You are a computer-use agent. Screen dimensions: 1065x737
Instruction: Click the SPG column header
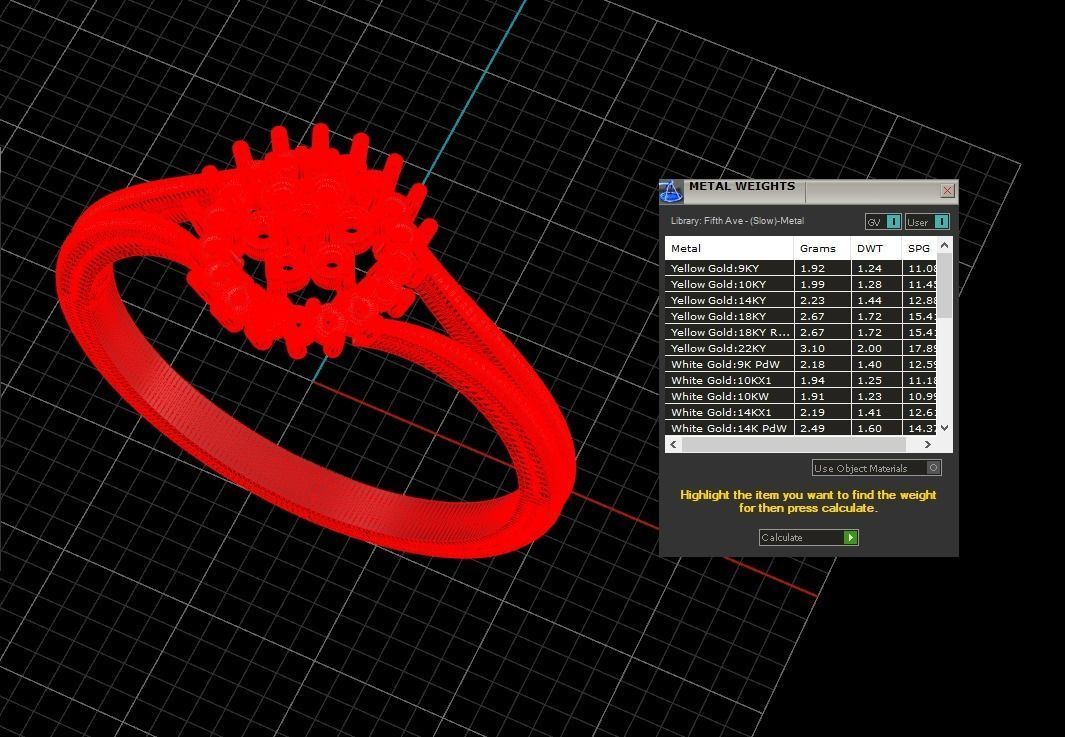[x=919, y=249]
